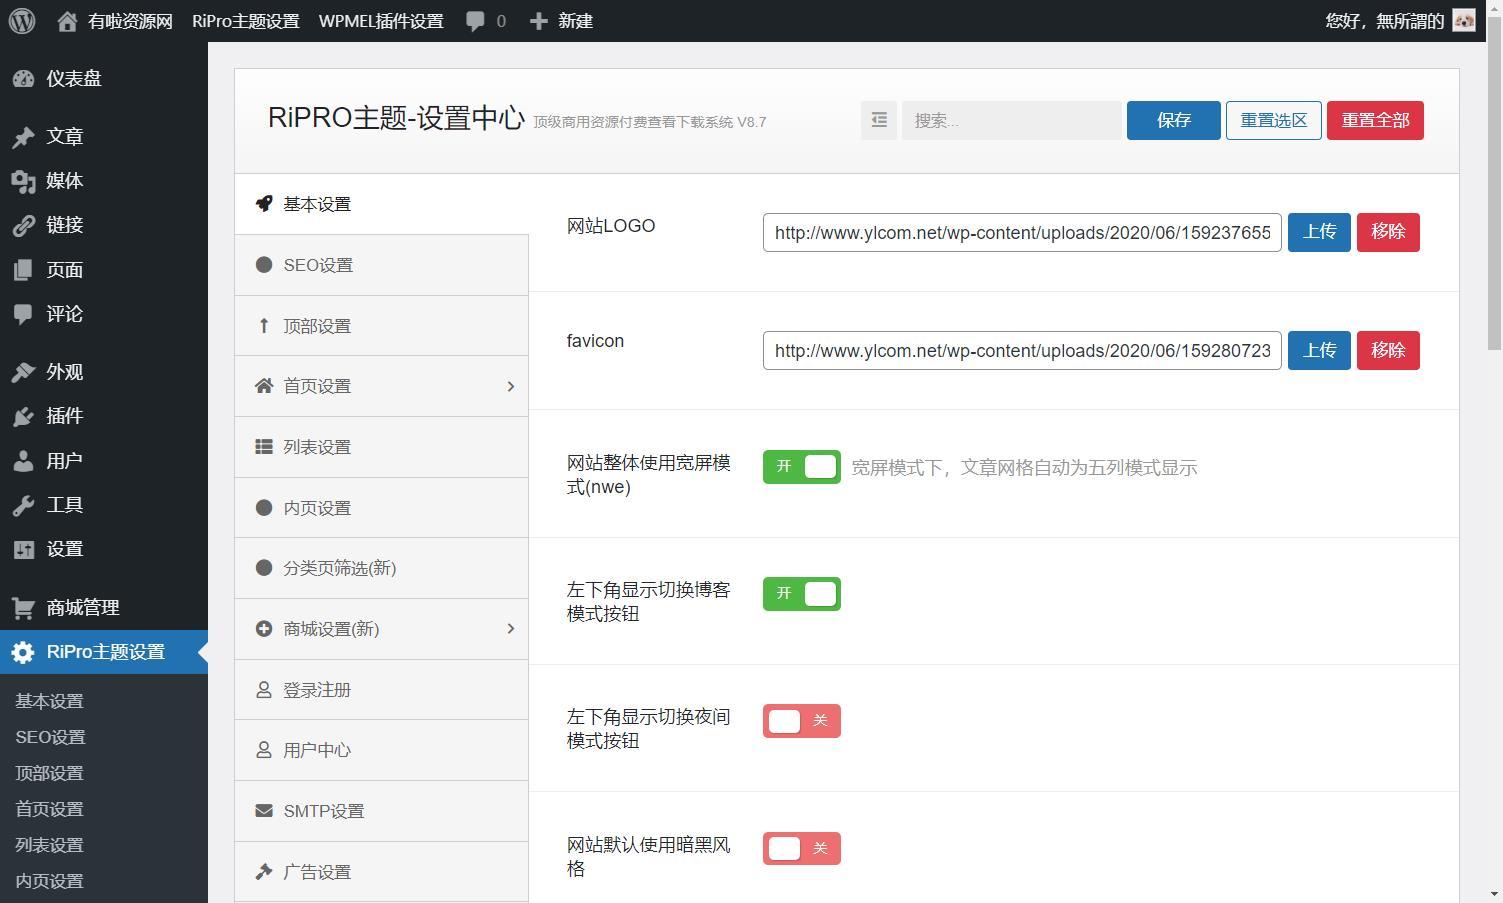
Task: Click the 商城管理 shopping cart icon
Action: (x=23, y=607)
